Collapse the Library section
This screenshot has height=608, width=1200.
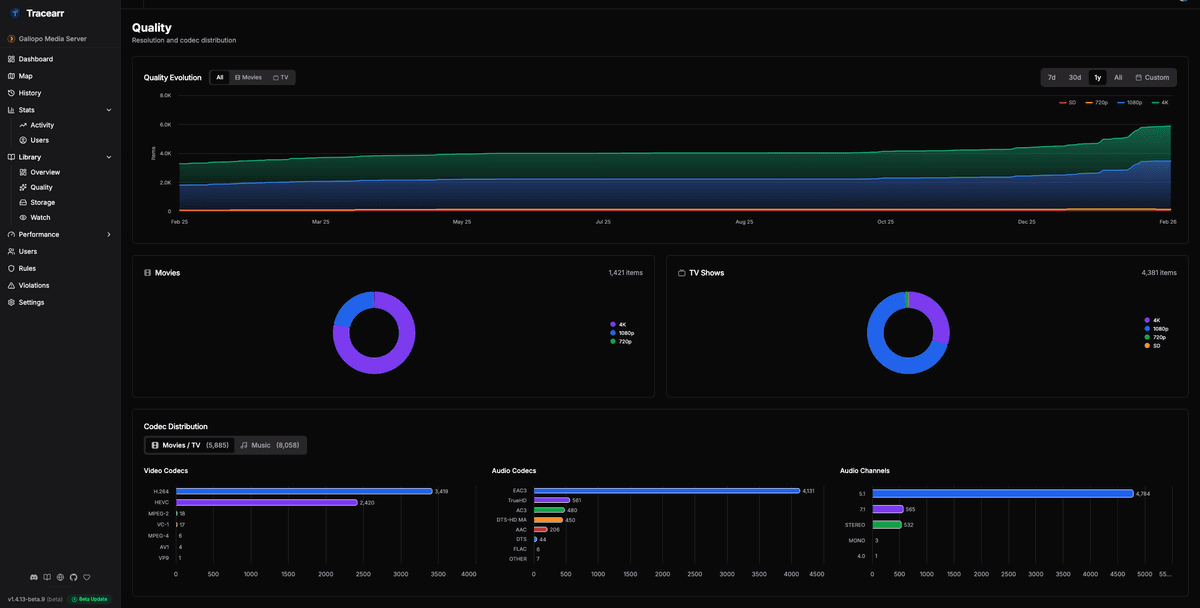(109, 157)
